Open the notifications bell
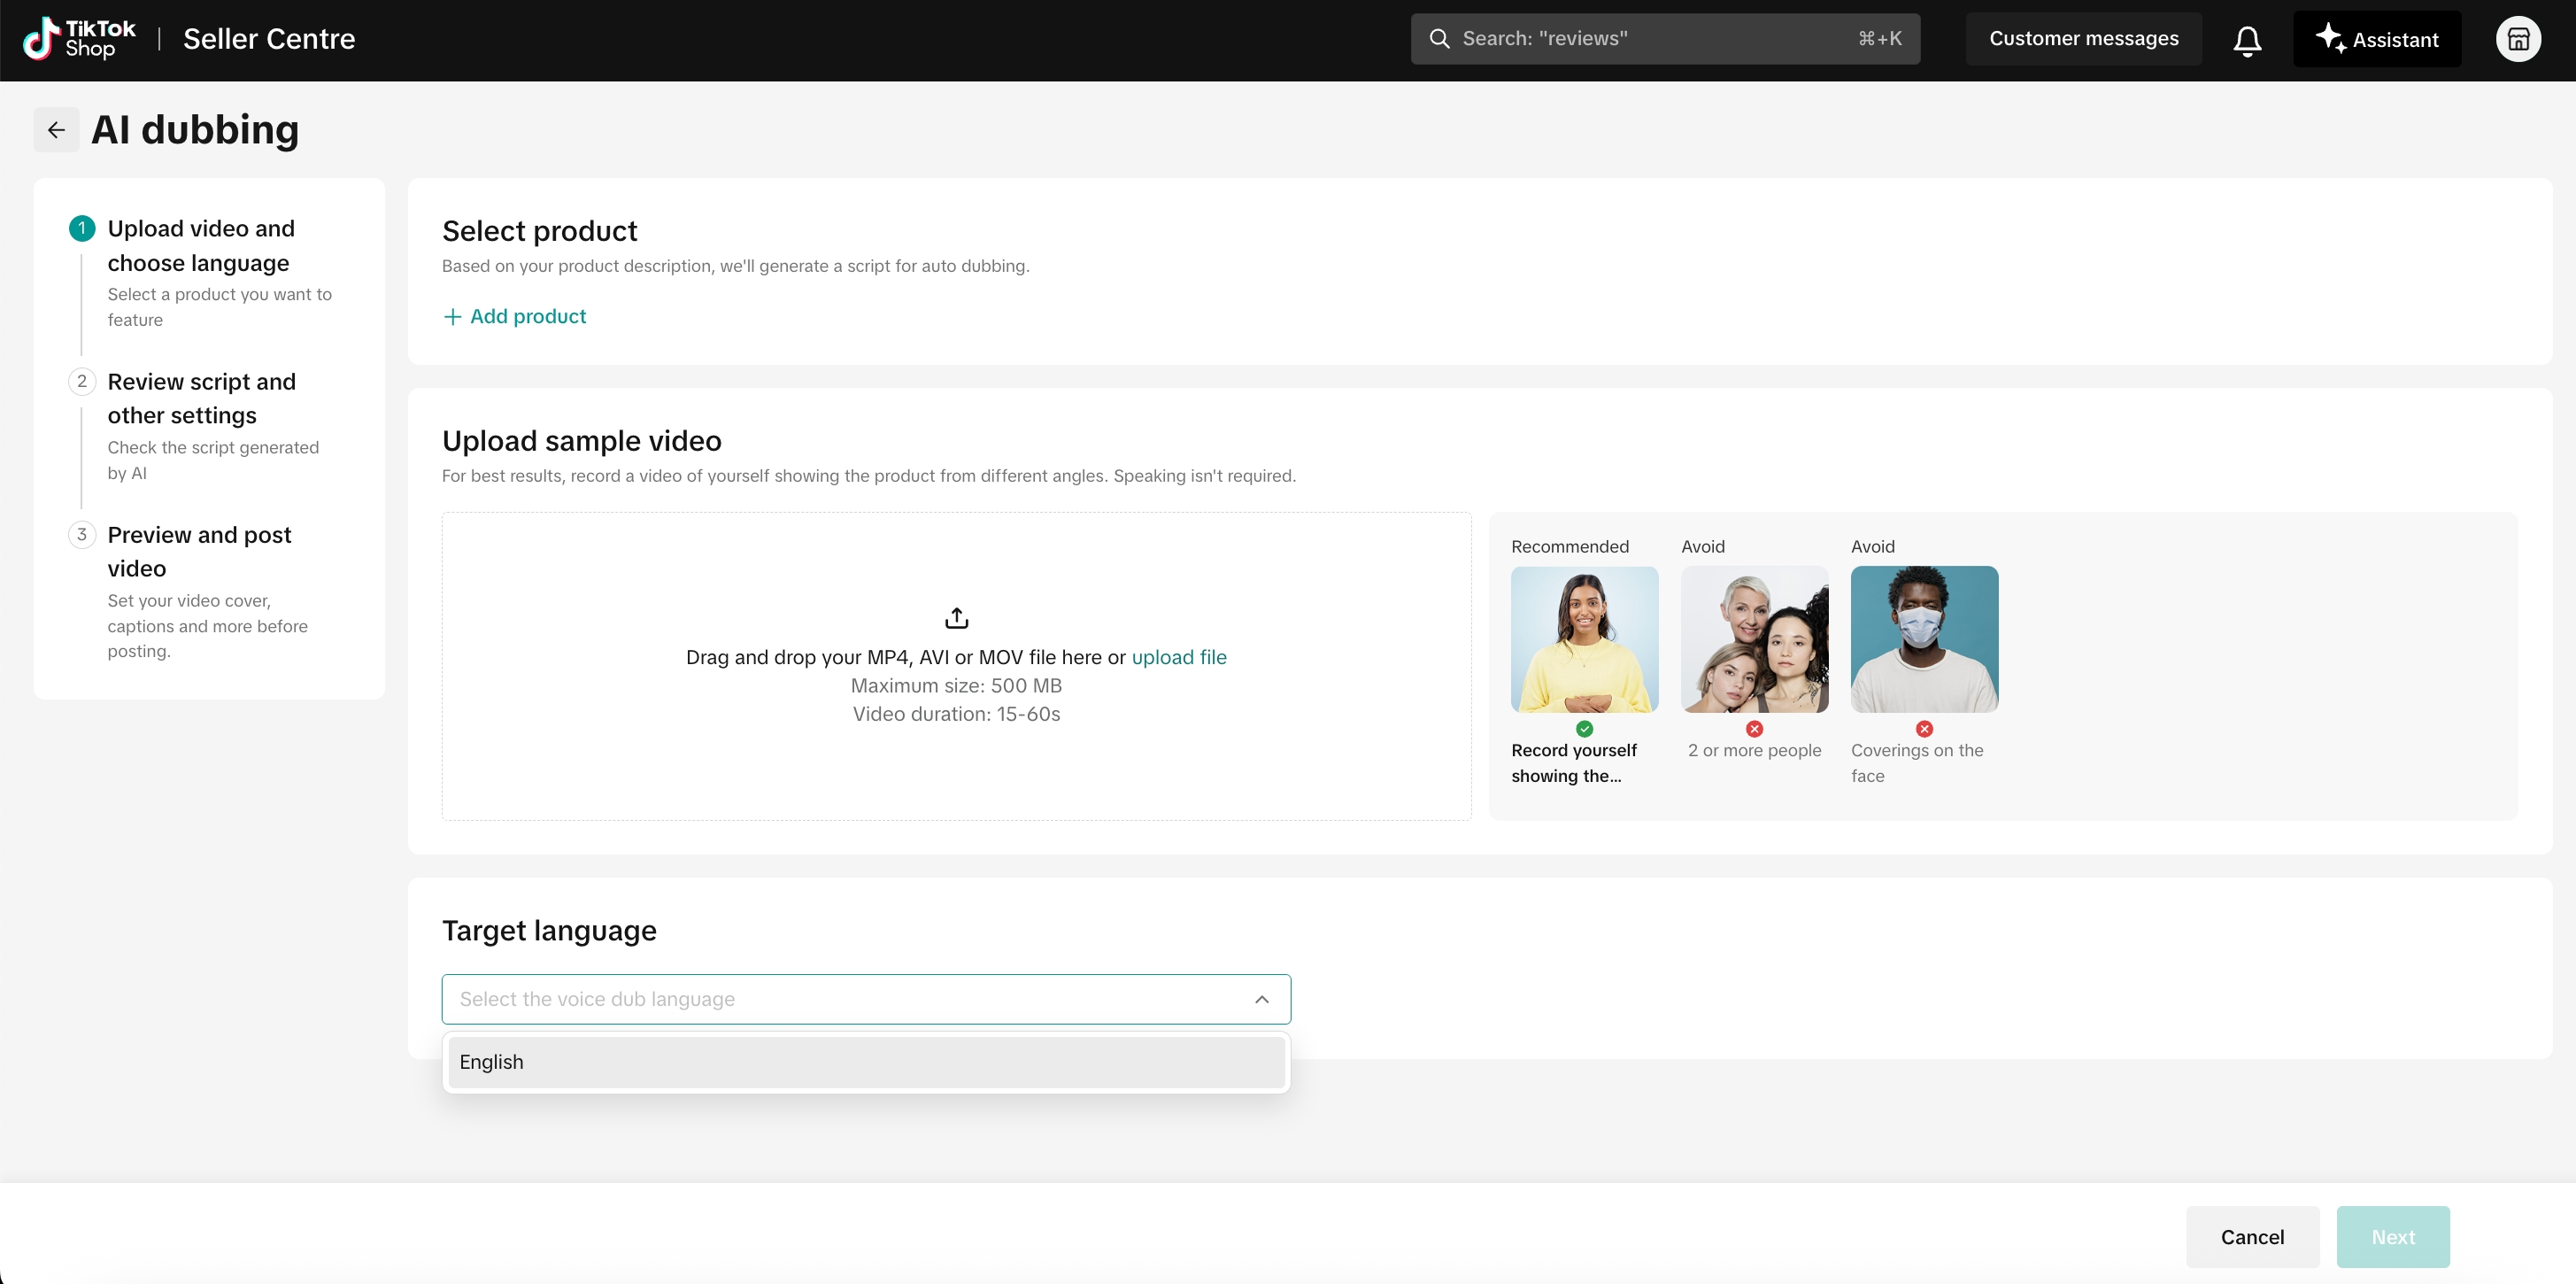This screenshot has width=2576, height=1284. point(2247,40)
